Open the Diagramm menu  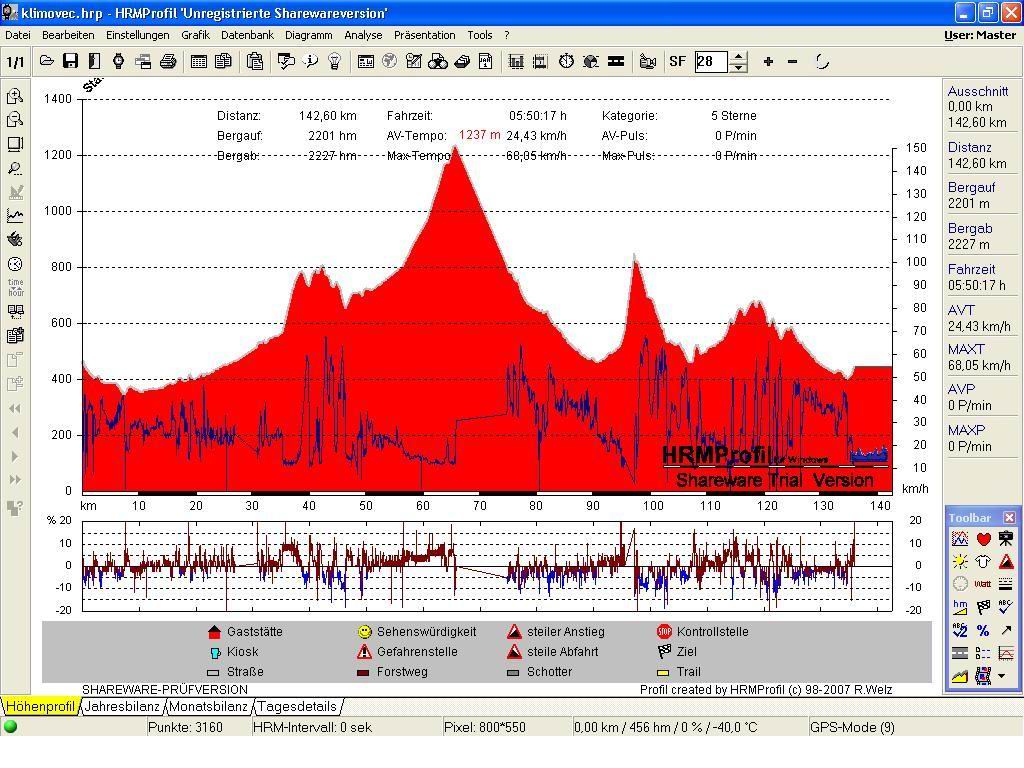(308, 35)
